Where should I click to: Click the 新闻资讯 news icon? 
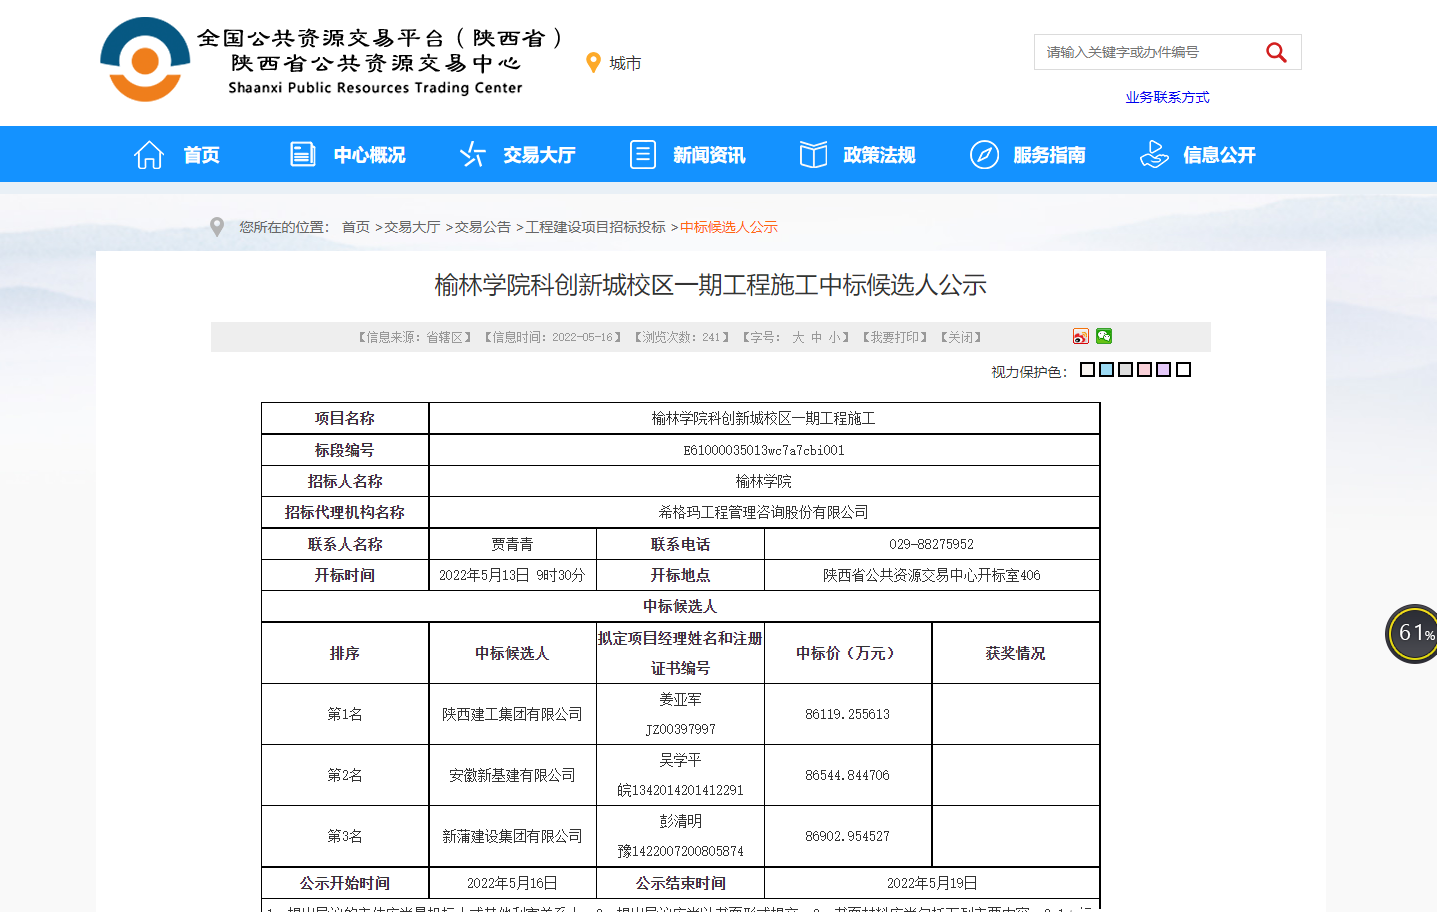tap(642, 155)
